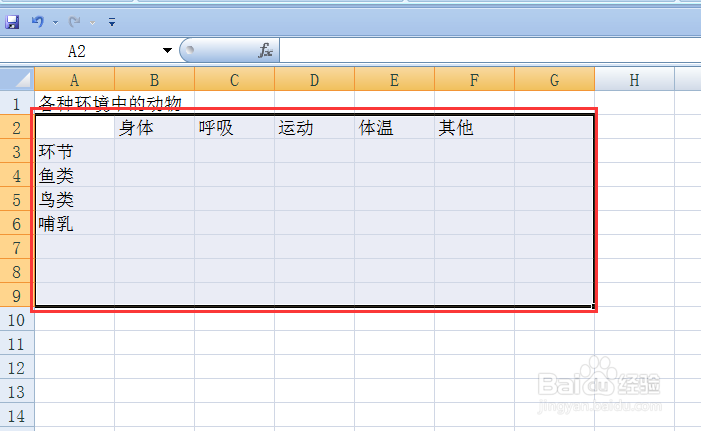Viewport: 701px width, 431px height.
Task: Select row 4 header
Action: (17, 176)
